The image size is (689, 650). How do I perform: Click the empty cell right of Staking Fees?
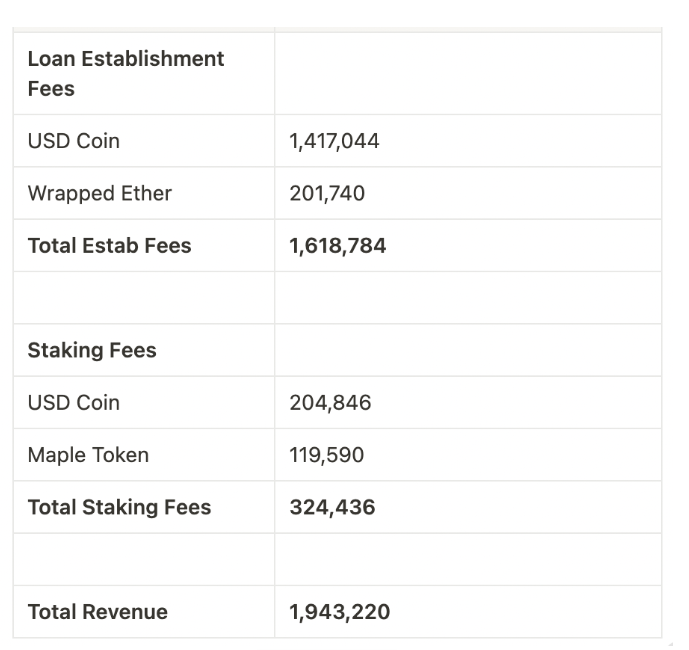pos(468,350)
